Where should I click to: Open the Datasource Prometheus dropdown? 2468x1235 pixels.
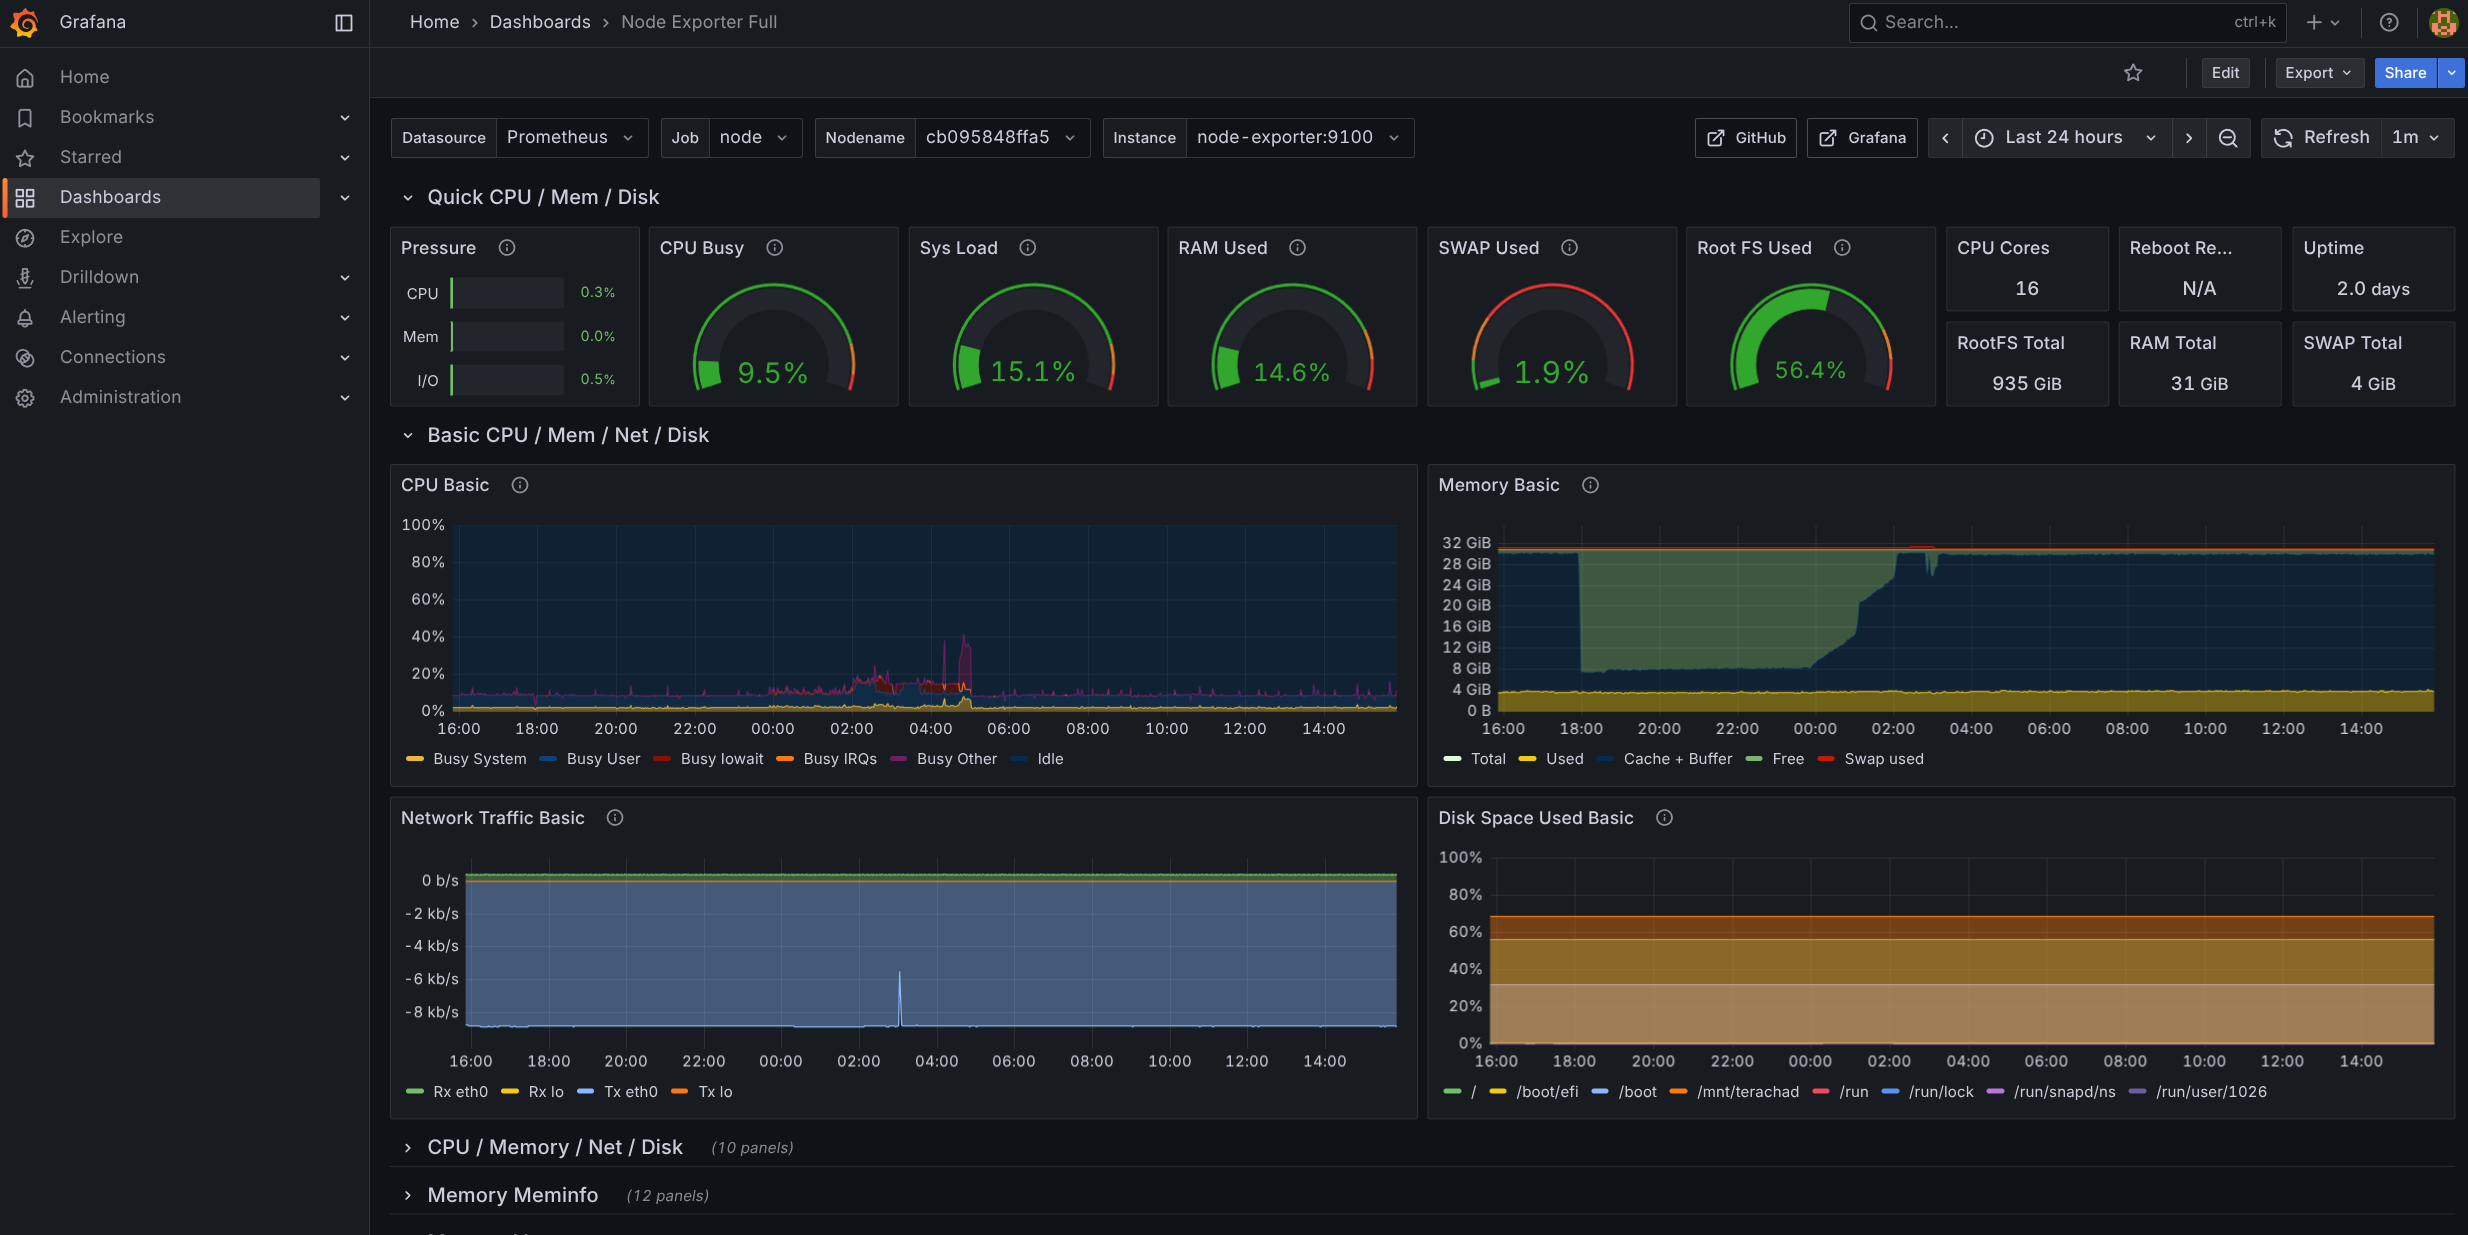(x=570, y=138)
